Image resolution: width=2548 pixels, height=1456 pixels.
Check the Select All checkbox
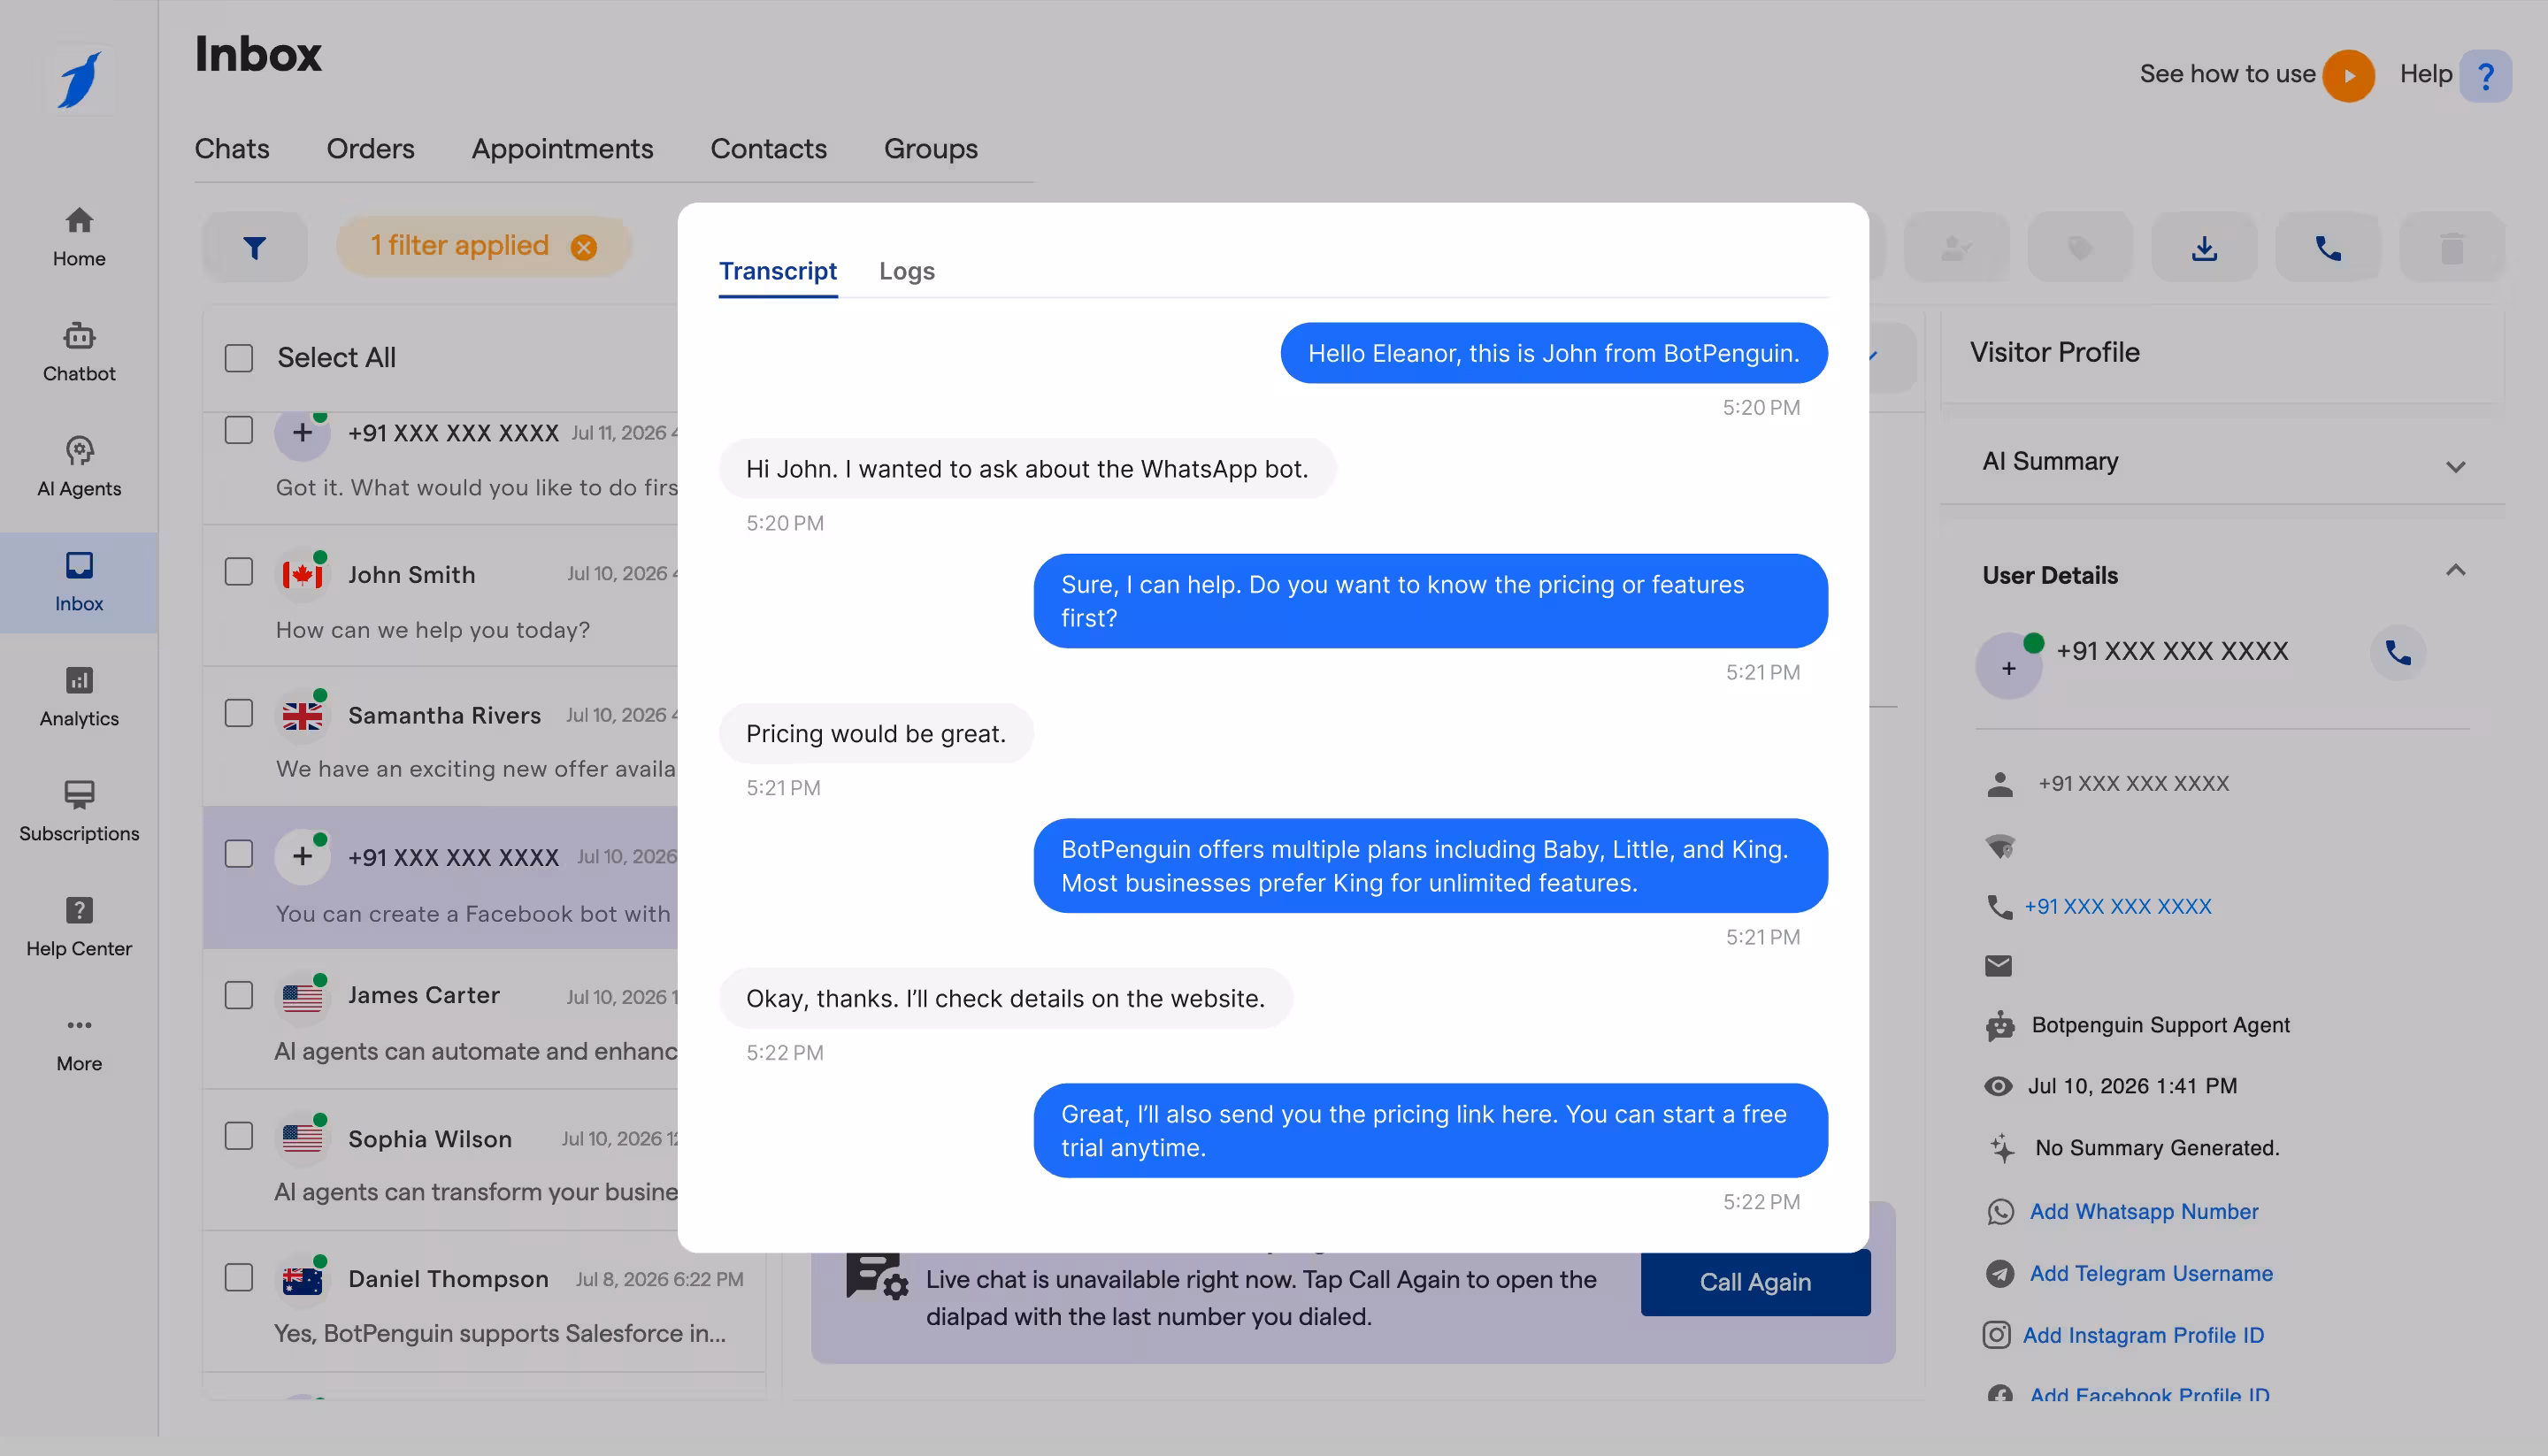tap(239, 358)
